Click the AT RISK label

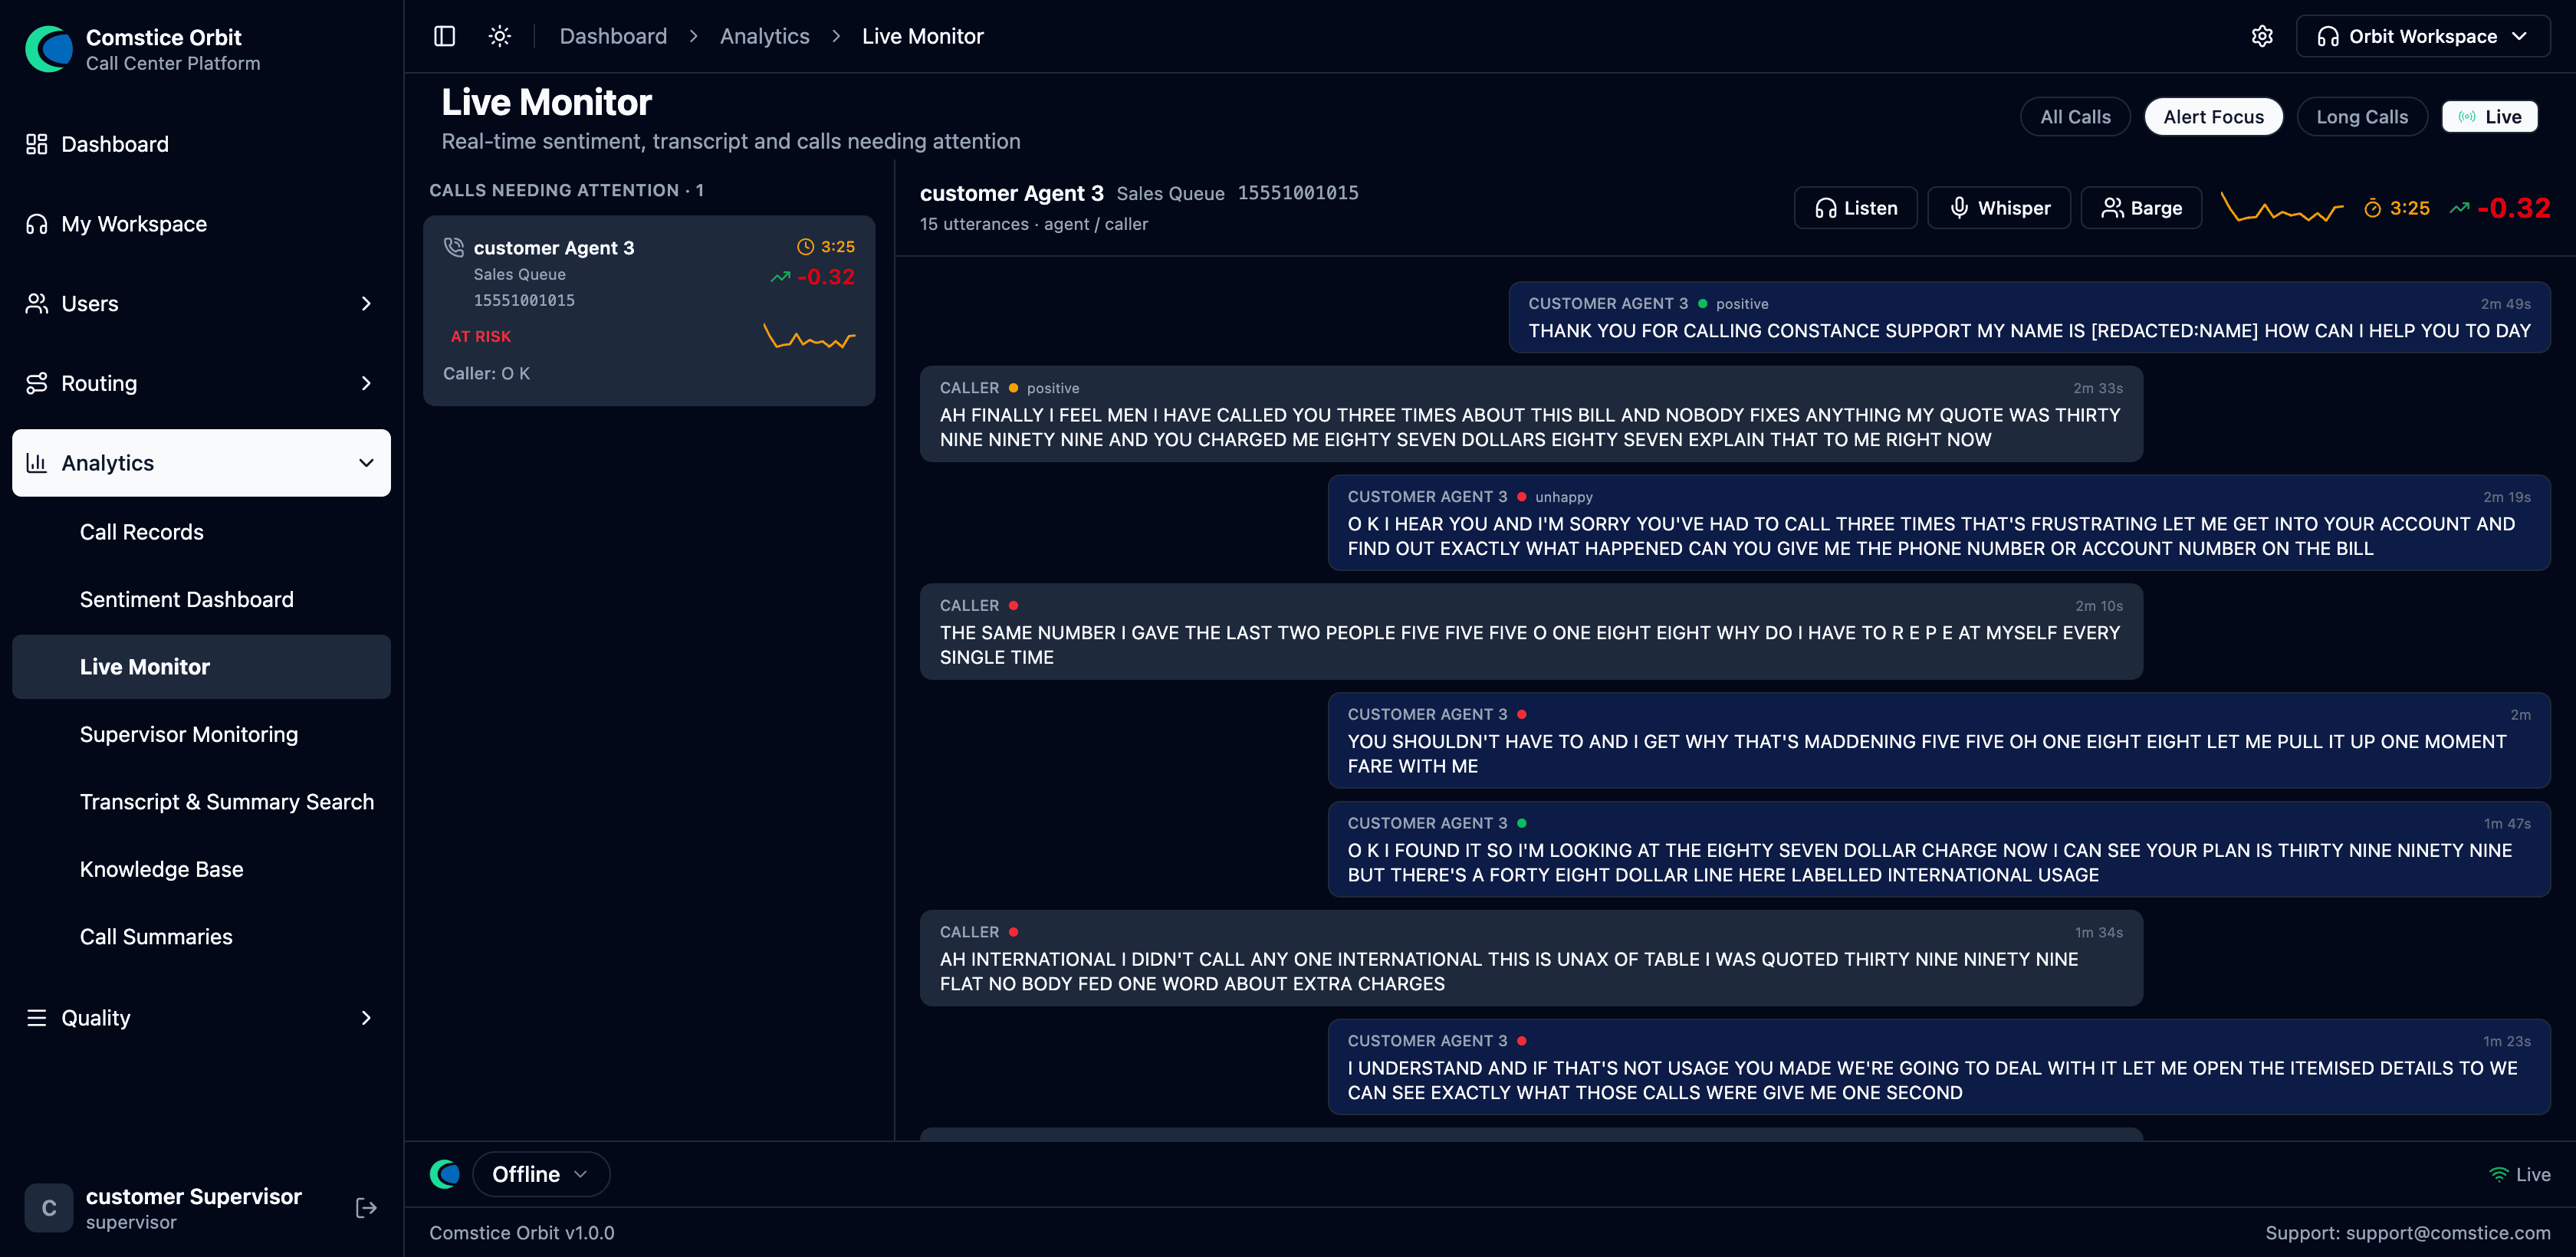[481, 336]
